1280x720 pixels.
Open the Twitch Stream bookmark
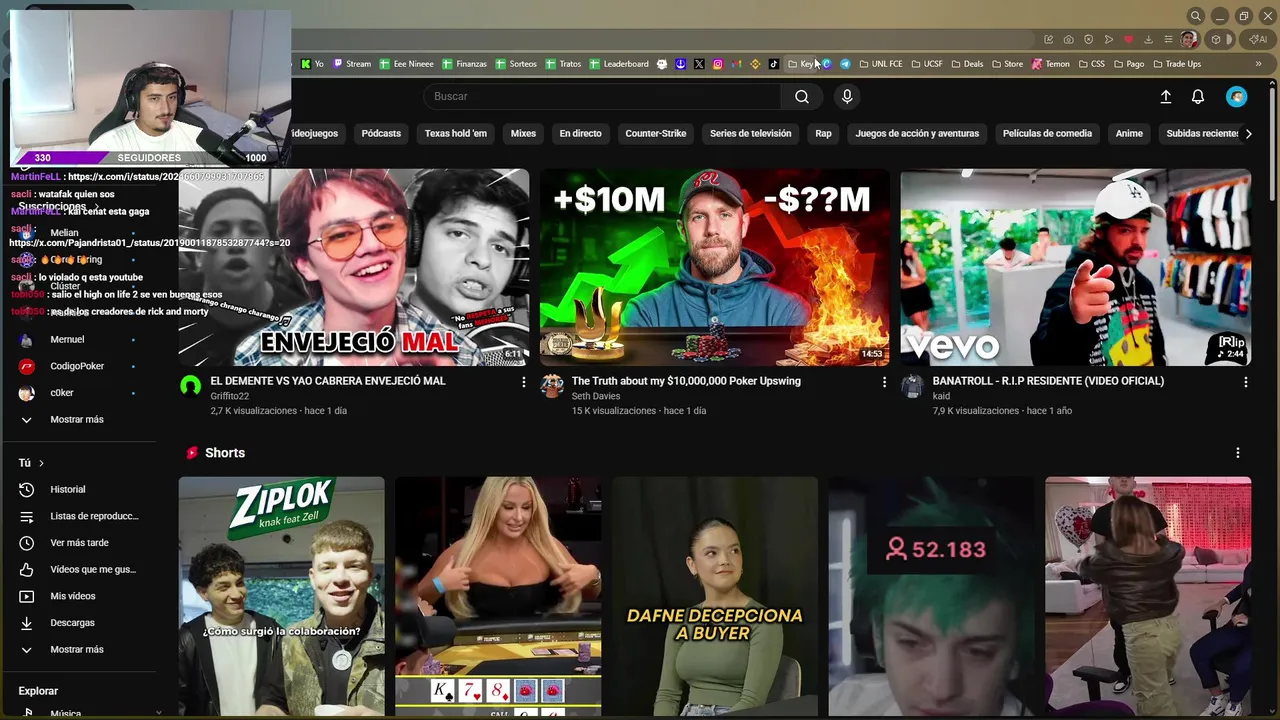tap(351, 64)
